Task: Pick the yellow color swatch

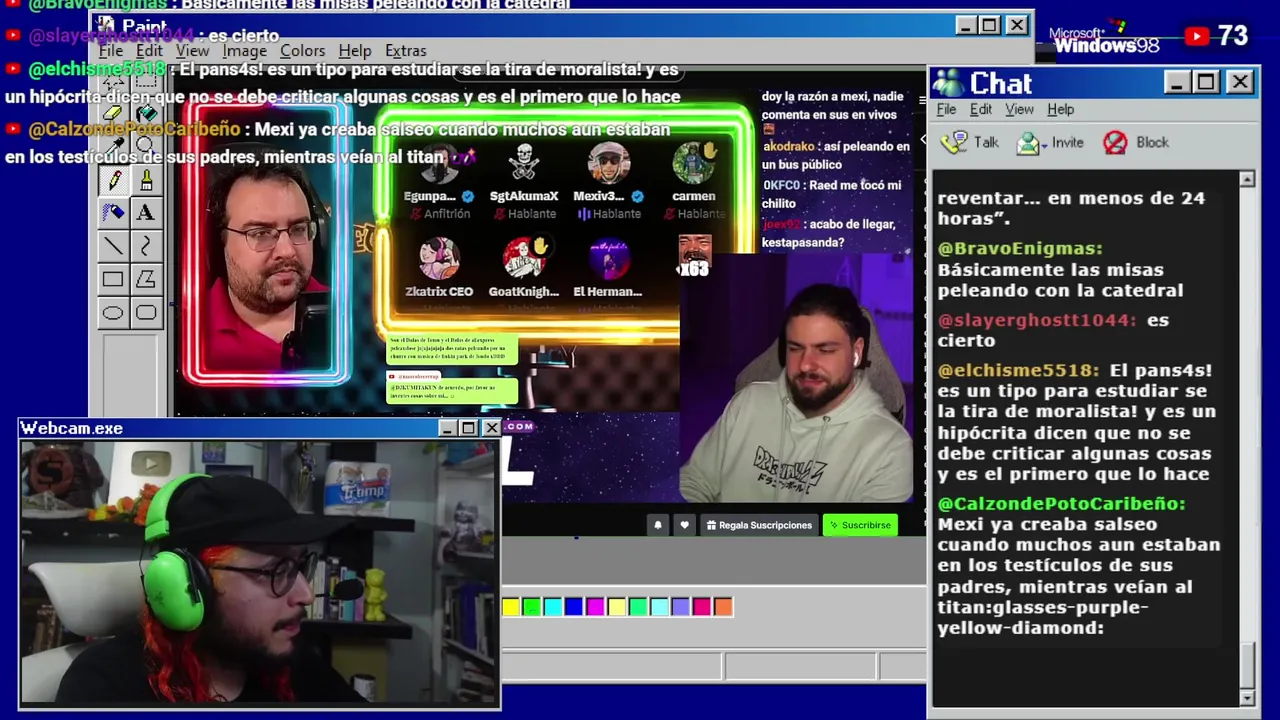Action: tap(511, 607)
